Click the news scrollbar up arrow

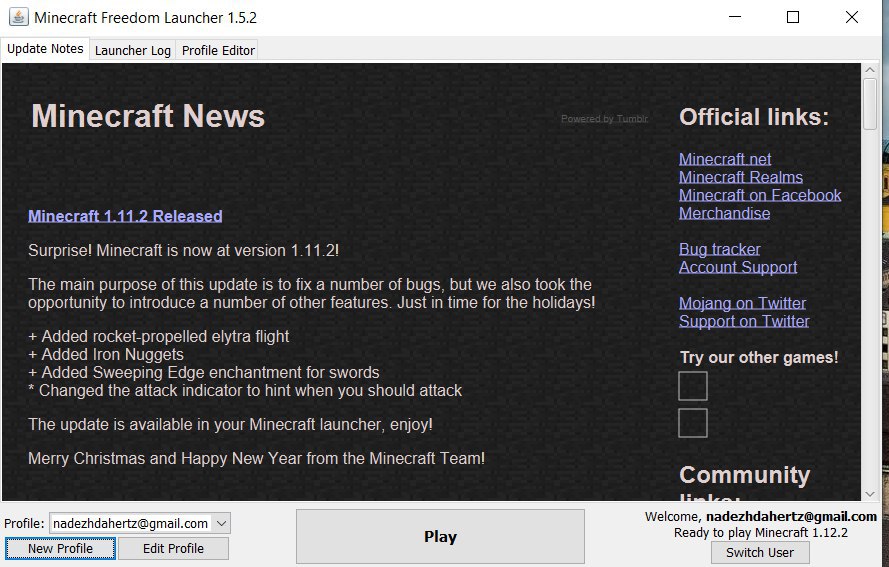[870, 70]
